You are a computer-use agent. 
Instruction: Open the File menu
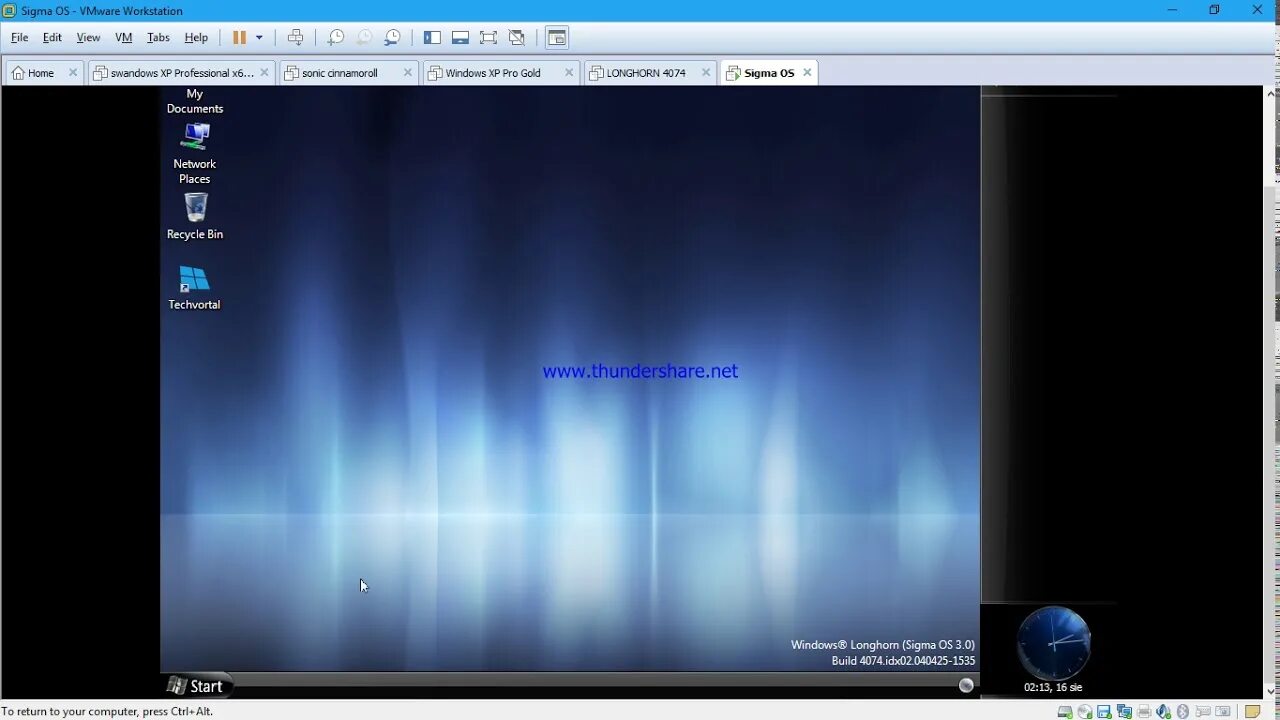click(x=20, y=37)
